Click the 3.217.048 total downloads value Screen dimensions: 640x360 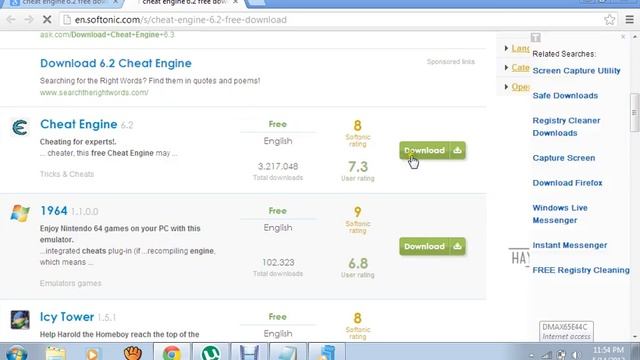tap(278, 166)
